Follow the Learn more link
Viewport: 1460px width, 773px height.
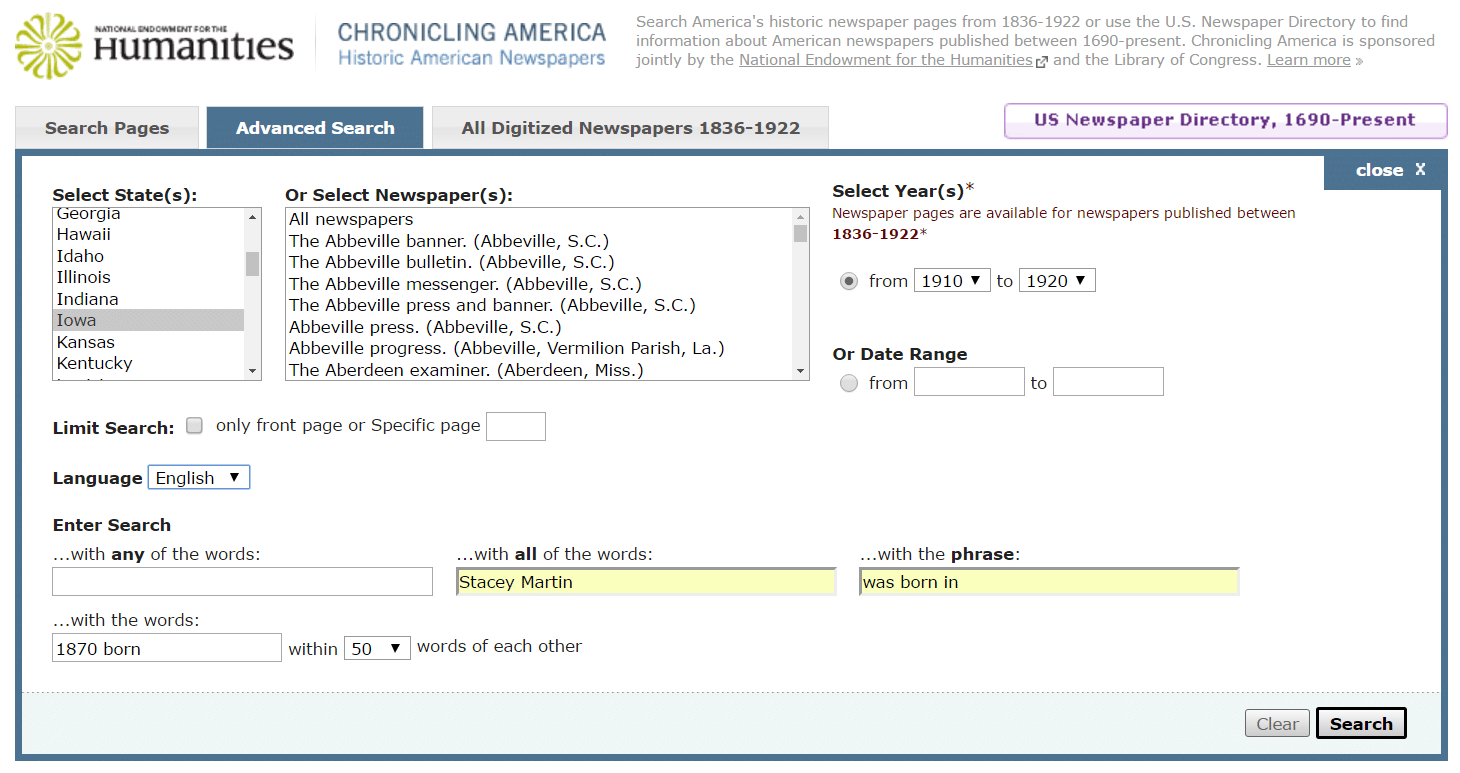[x=1309, y=60]
